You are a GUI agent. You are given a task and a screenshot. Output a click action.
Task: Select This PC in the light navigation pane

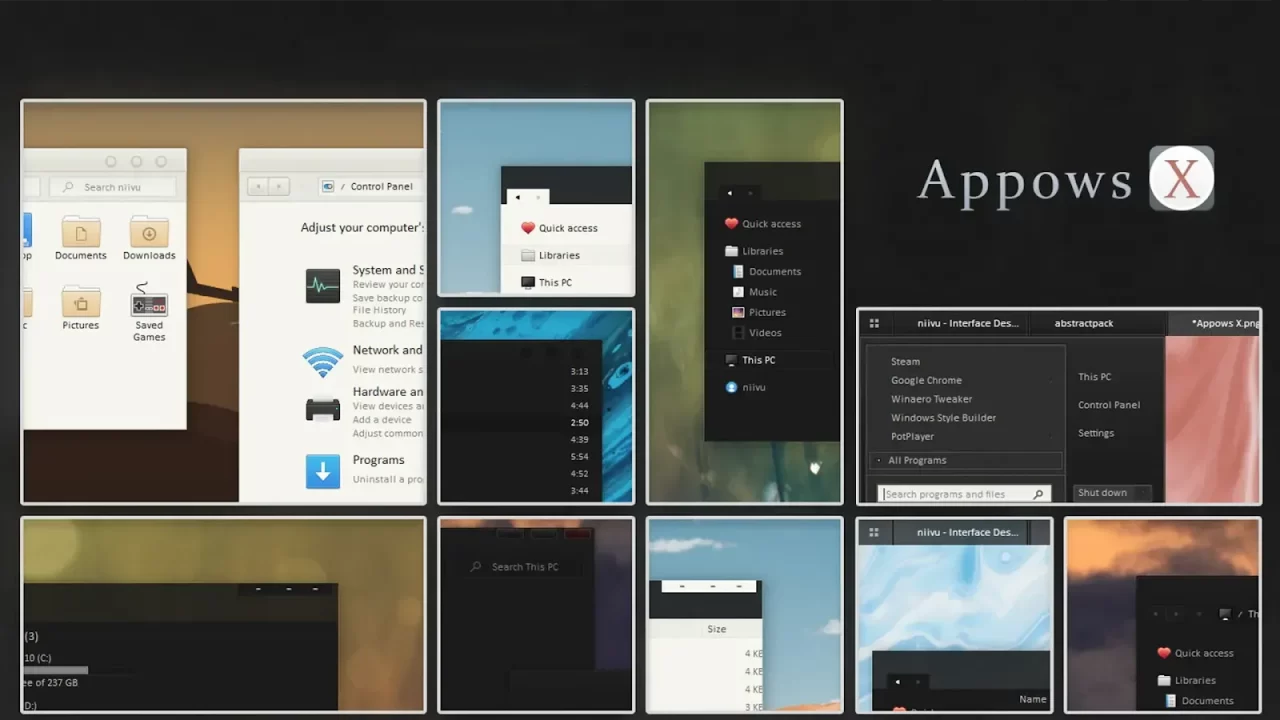[546, 282]
